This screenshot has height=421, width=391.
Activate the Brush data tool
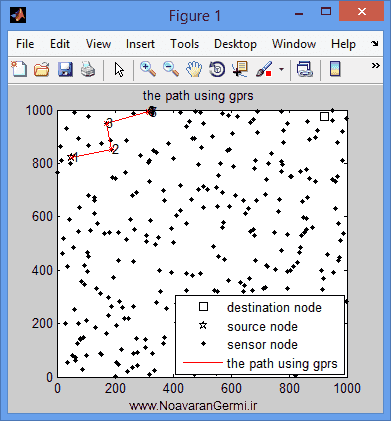click(x=263, y=69)
